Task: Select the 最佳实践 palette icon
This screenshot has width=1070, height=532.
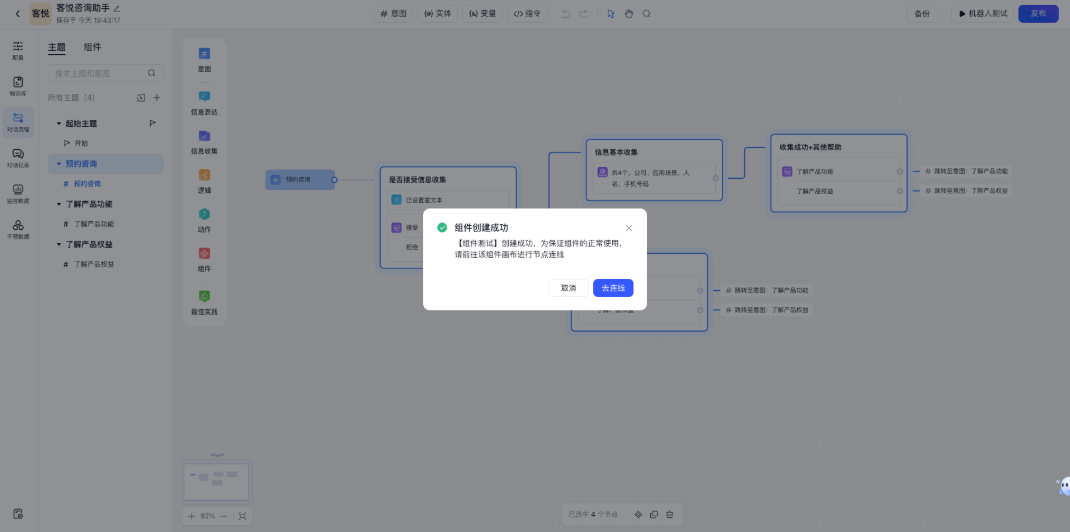Action: (x=204, y=296)
